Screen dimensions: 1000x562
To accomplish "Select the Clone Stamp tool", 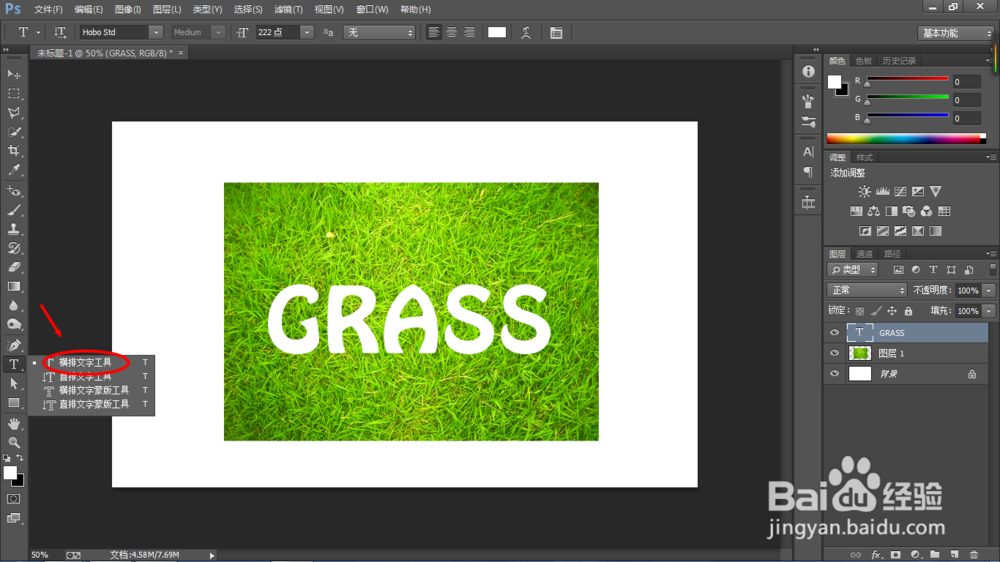I will coord(13,229).
